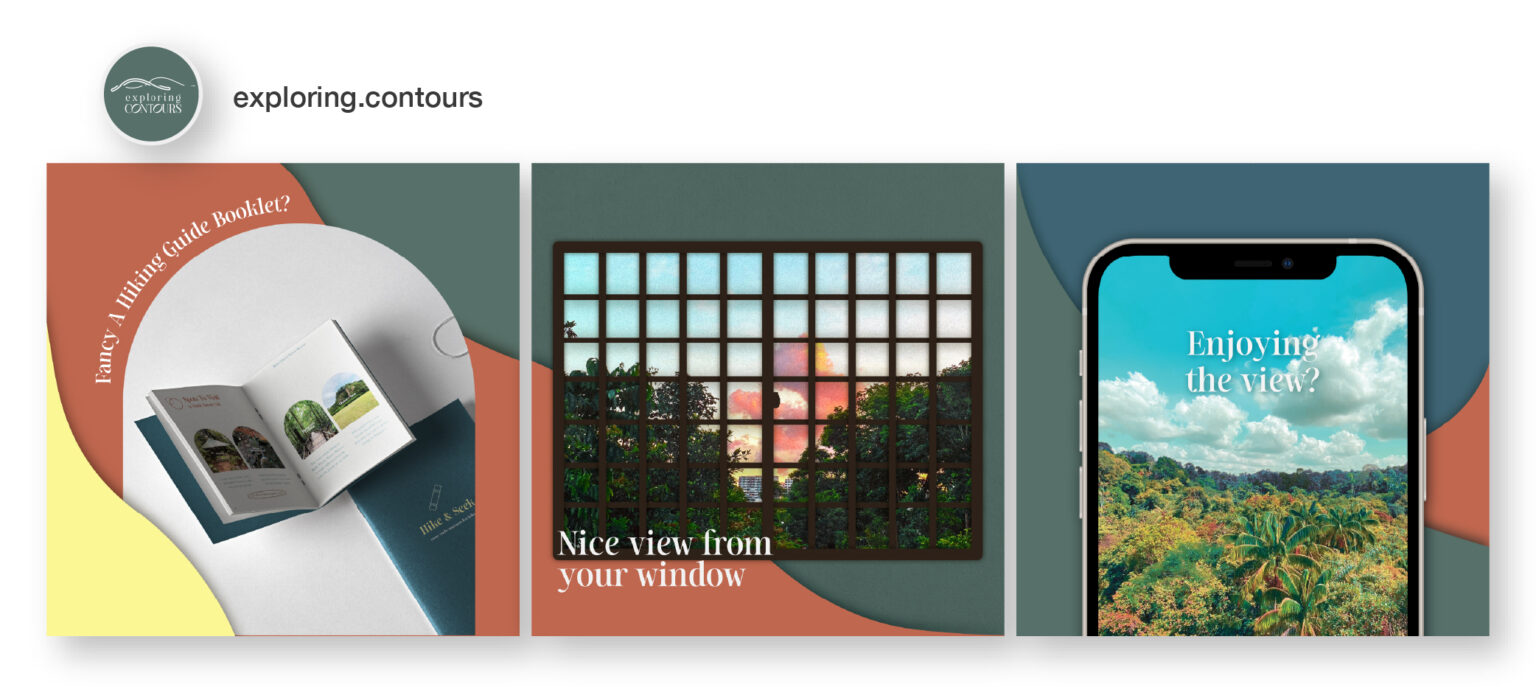Open the Exploring Contours profile logo avatar
Viewport: 1536px width, 687px height.
153,96
